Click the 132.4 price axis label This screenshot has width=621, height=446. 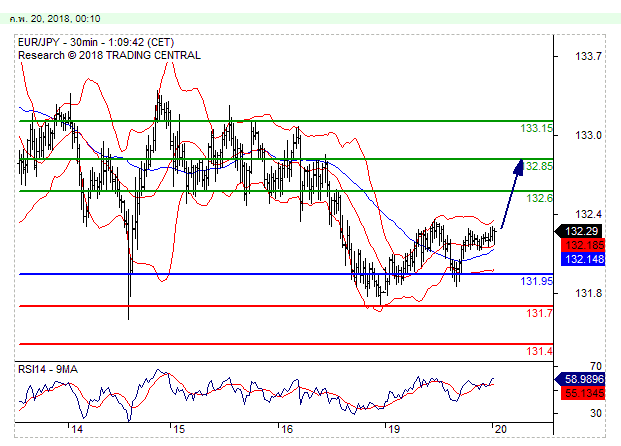click(588, 214)
